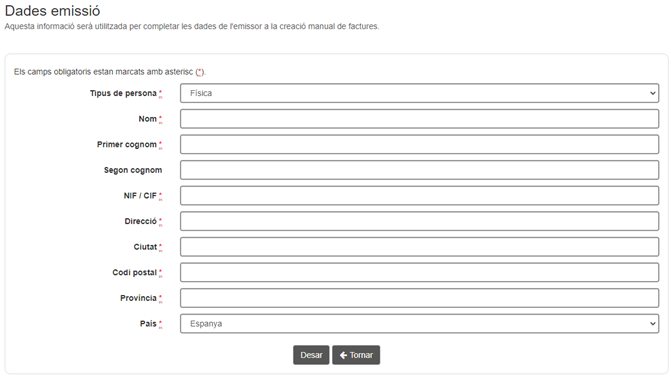671x380 pixels.
Task: Click the Desar button
Action: pyautogui.click(x=311, y=355)
